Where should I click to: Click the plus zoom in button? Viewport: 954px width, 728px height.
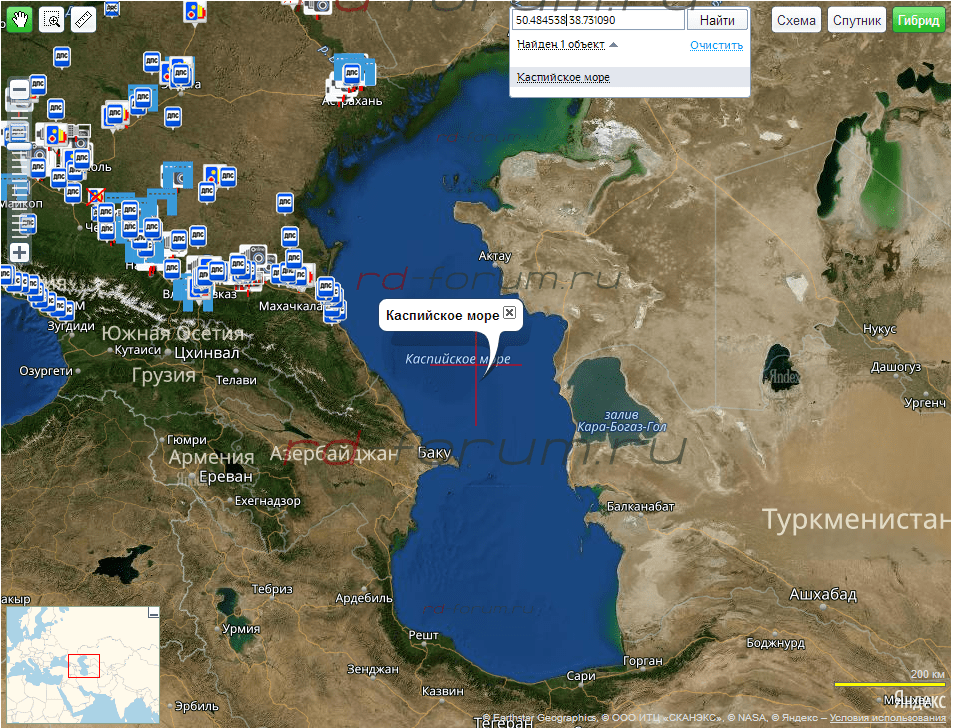[x=19, y=253]
